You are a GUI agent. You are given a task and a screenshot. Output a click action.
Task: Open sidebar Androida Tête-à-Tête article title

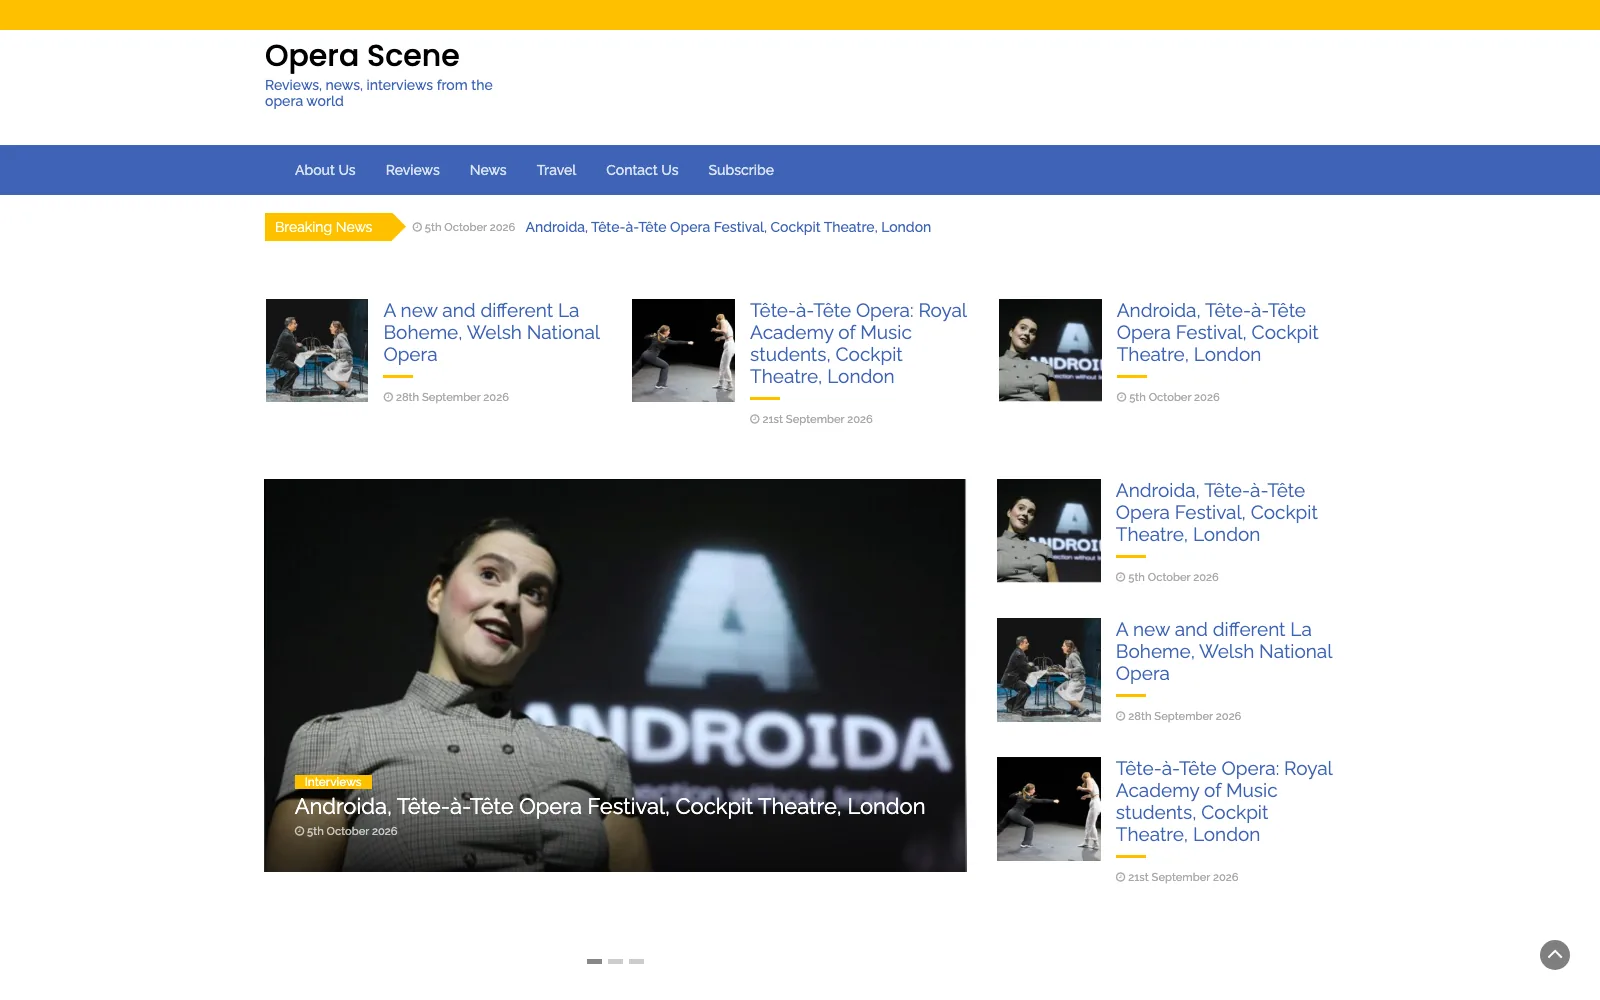1216,513
